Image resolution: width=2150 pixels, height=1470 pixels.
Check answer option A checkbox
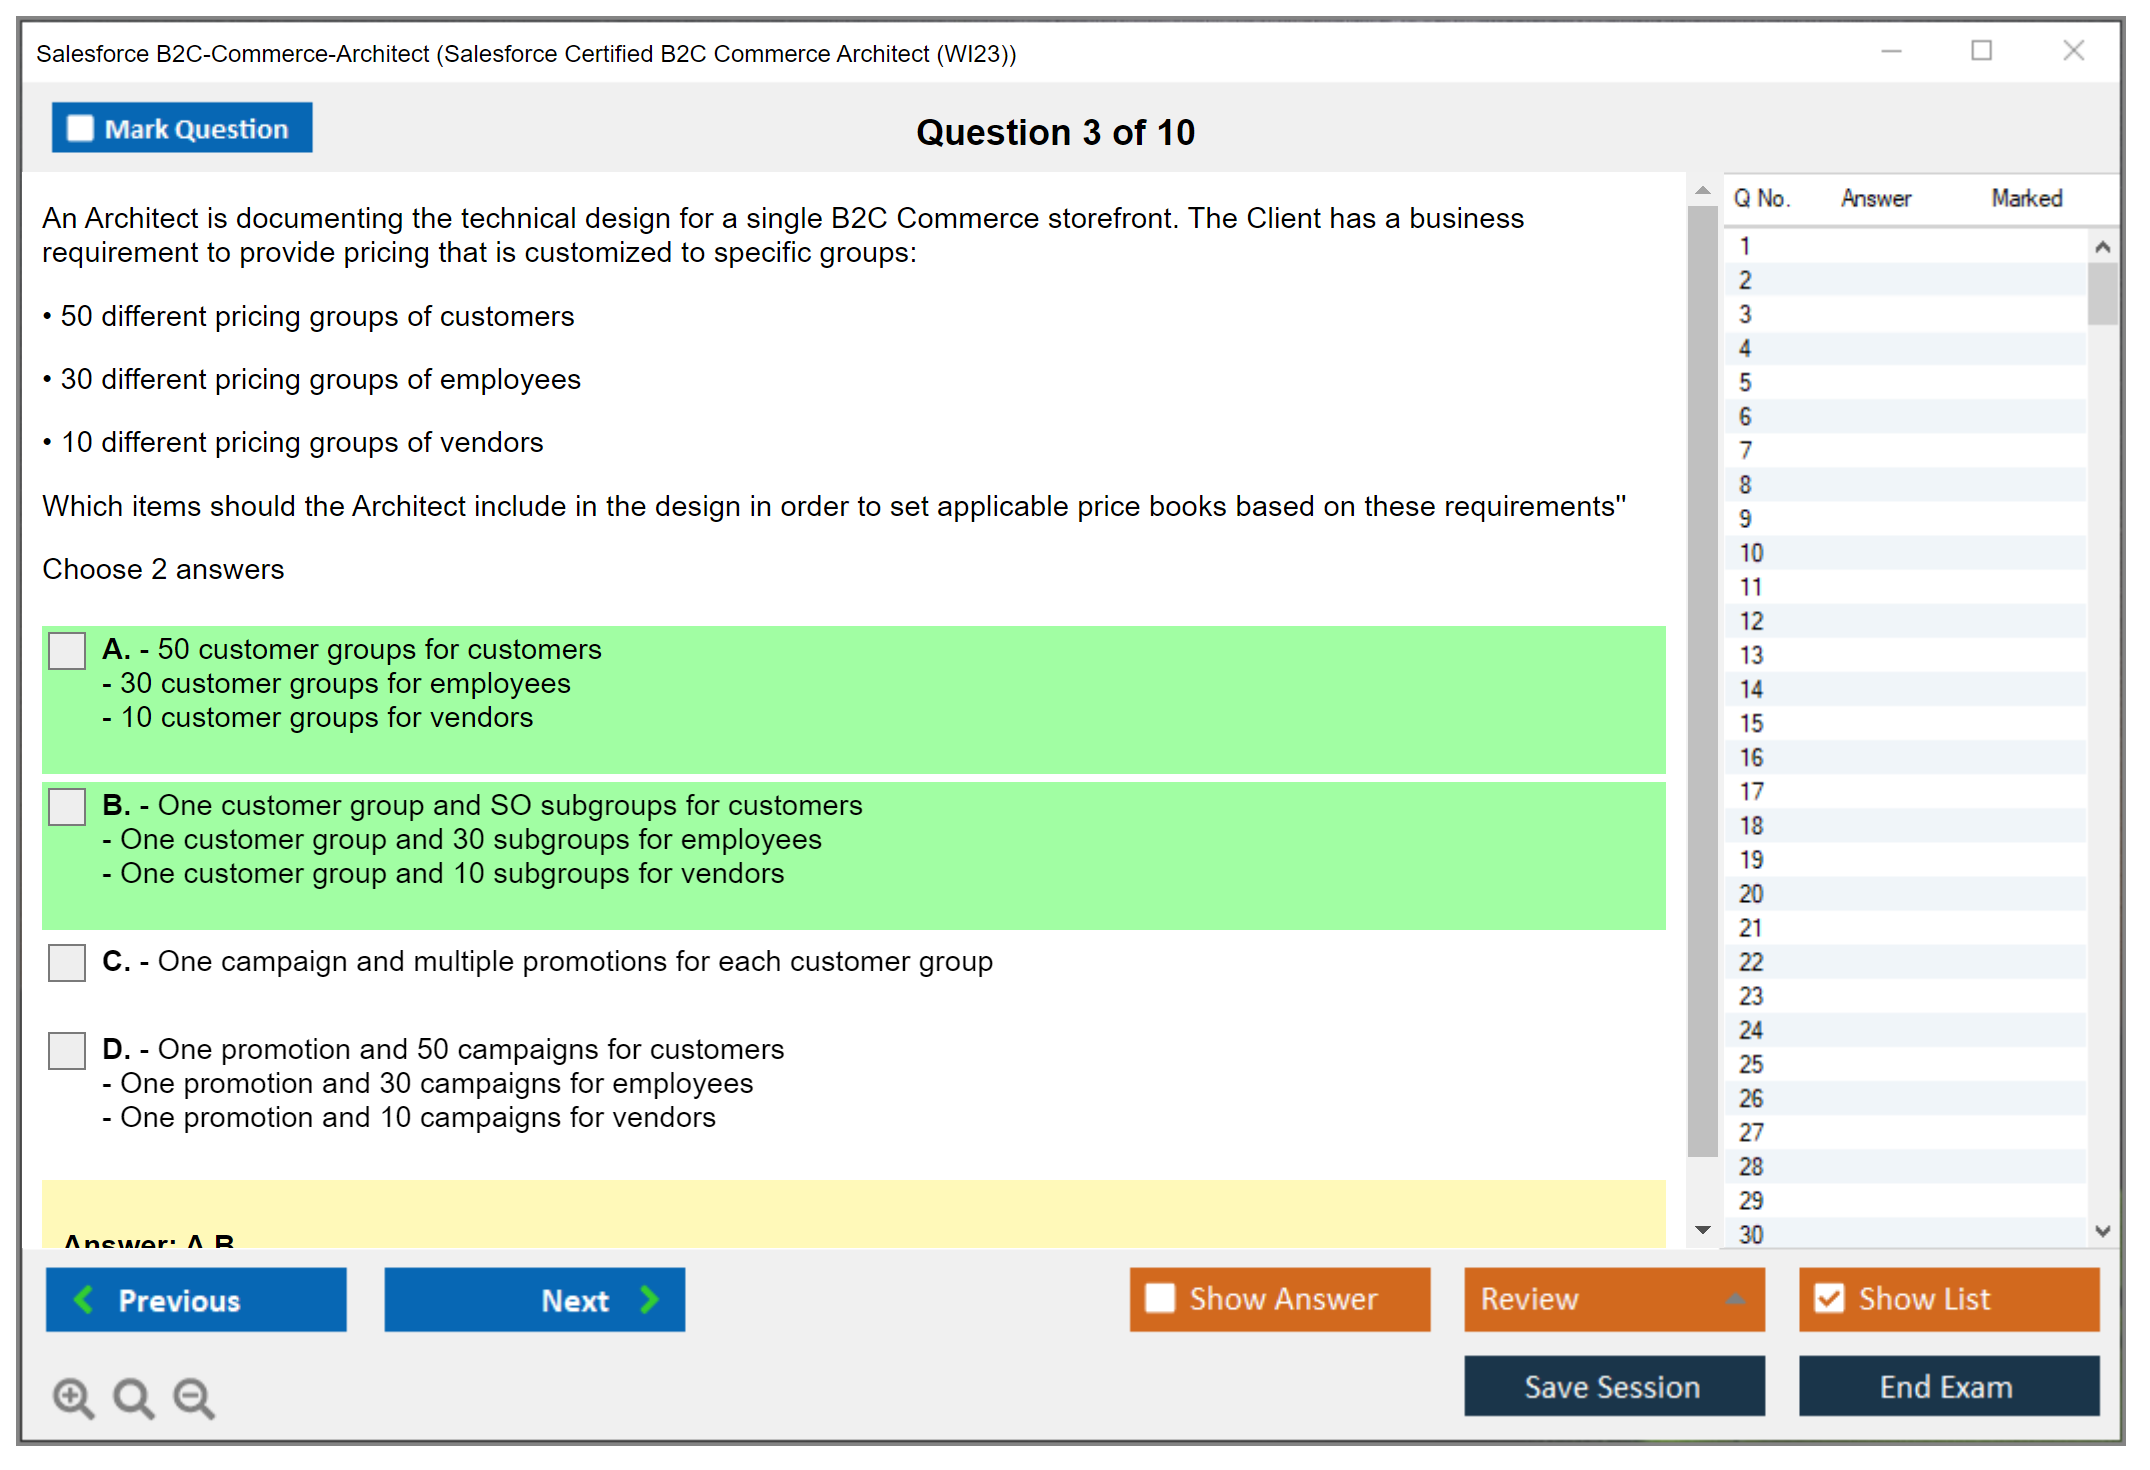[x=67, y=651]
